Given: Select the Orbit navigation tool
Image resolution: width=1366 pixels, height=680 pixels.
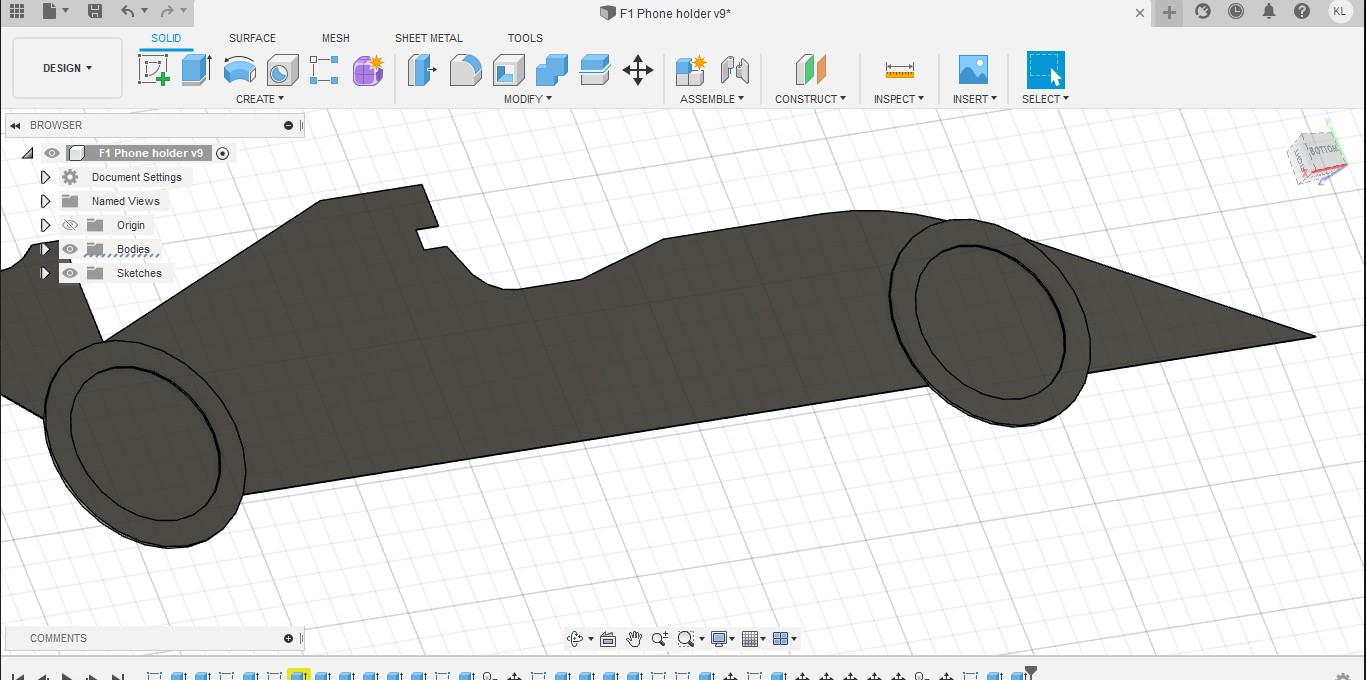Looking at the screenshot, I should (575, 638).
